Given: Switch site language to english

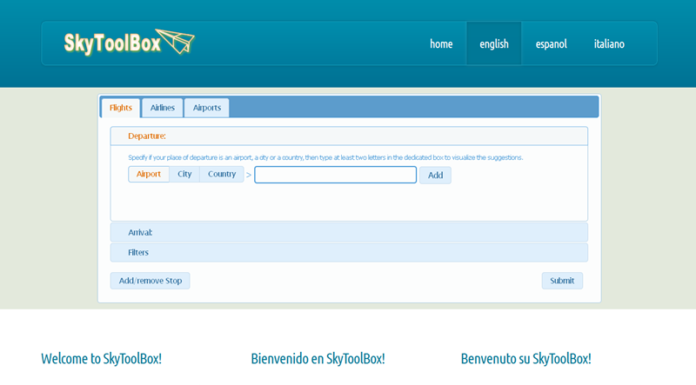Looking at the screenshot, I should [494, 44].
